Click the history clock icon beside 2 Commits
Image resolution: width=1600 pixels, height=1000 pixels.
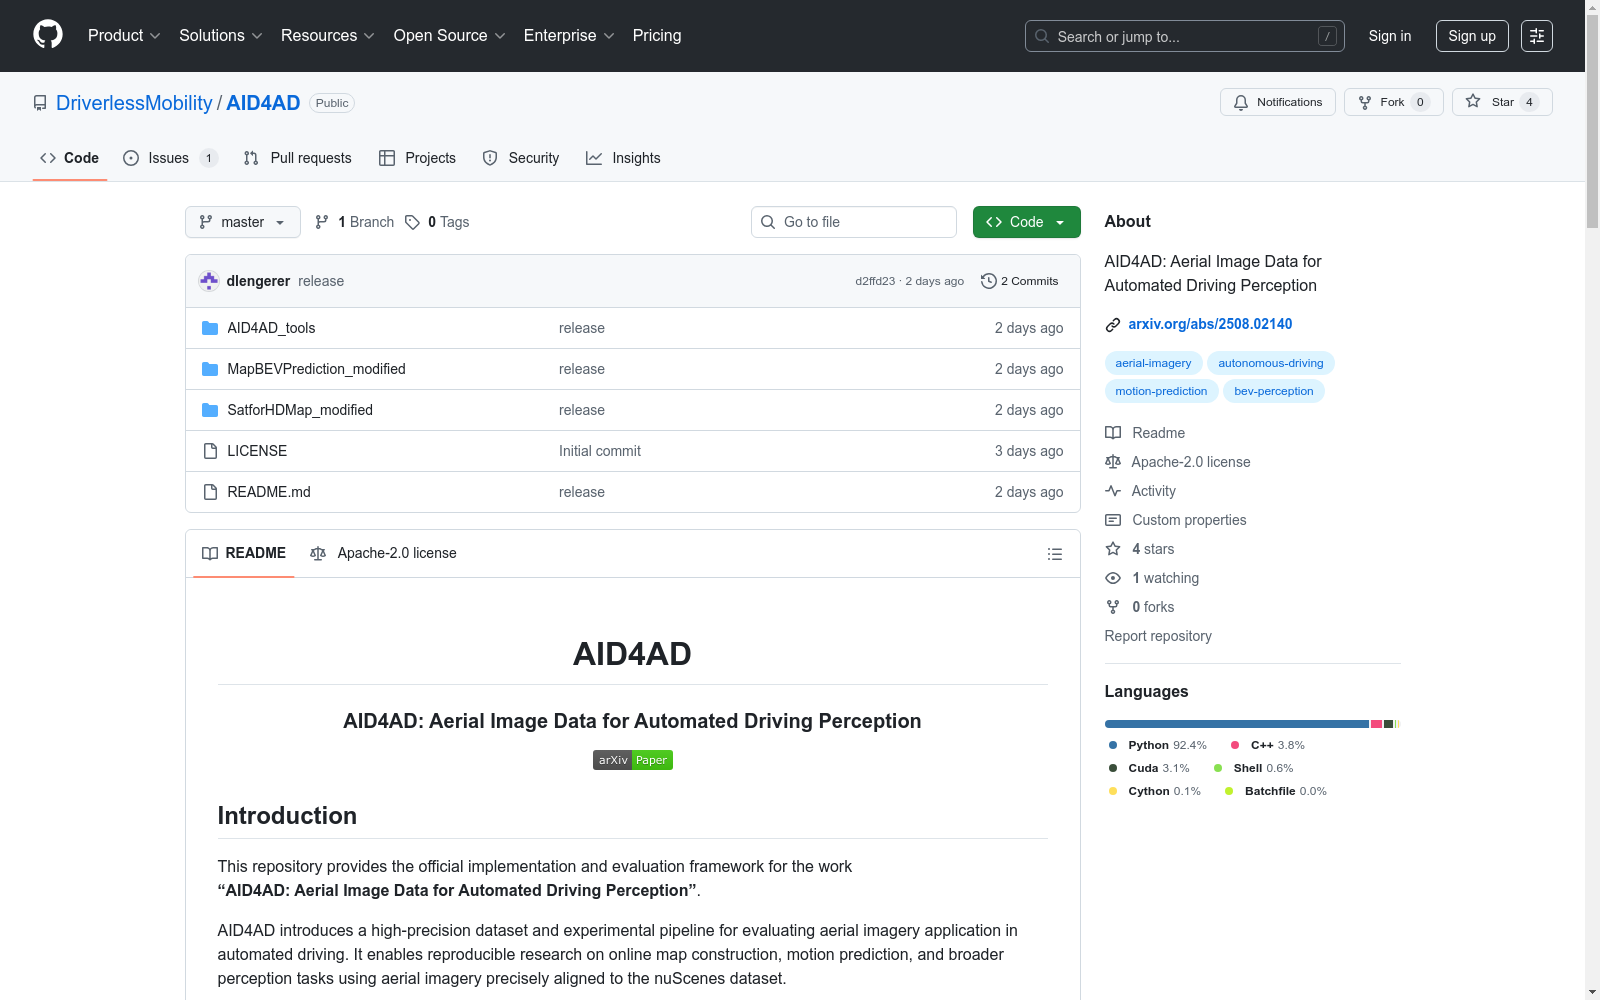[989, 281]
